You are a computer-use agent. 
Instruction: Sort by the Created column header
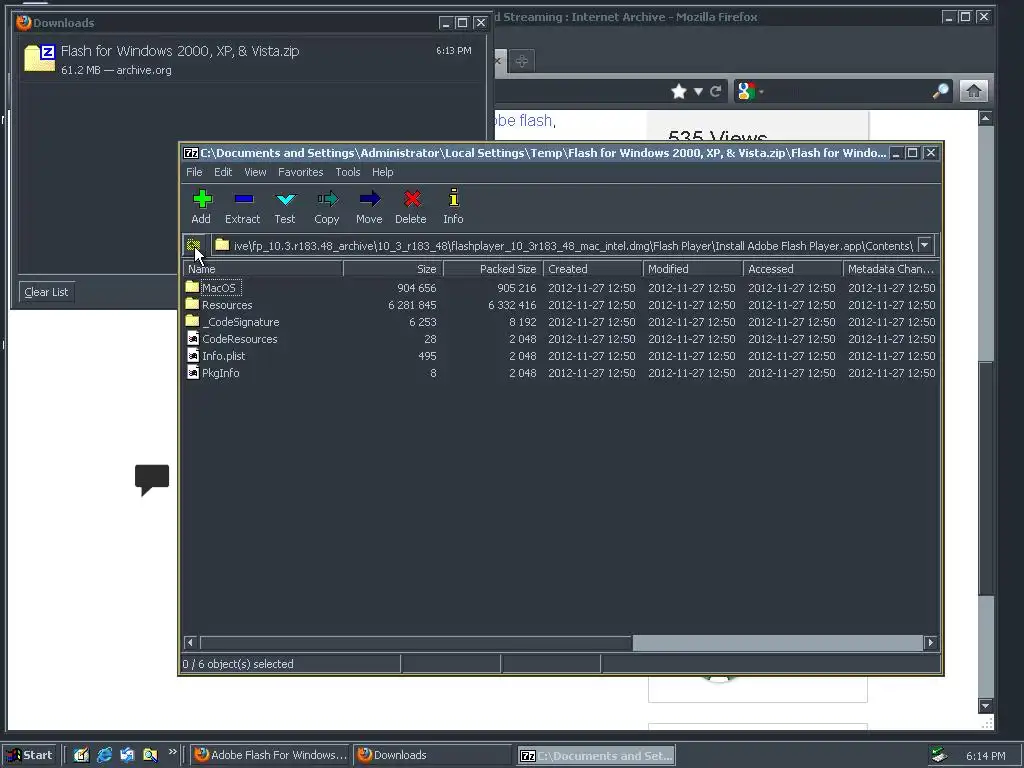tap(593, 269)
